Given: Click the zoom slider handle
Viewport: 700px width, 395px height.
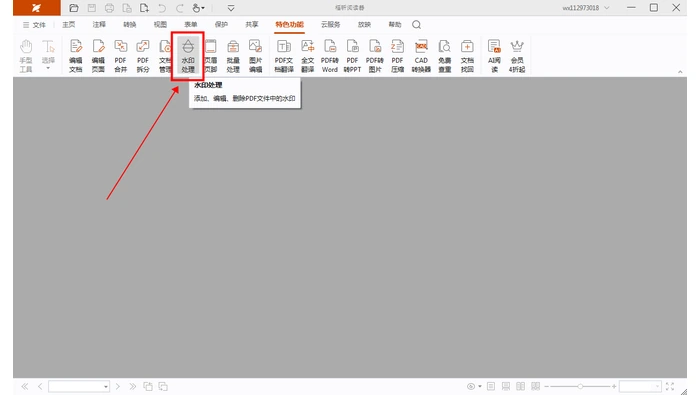Looking at the screenshot, I should (580, 387).
